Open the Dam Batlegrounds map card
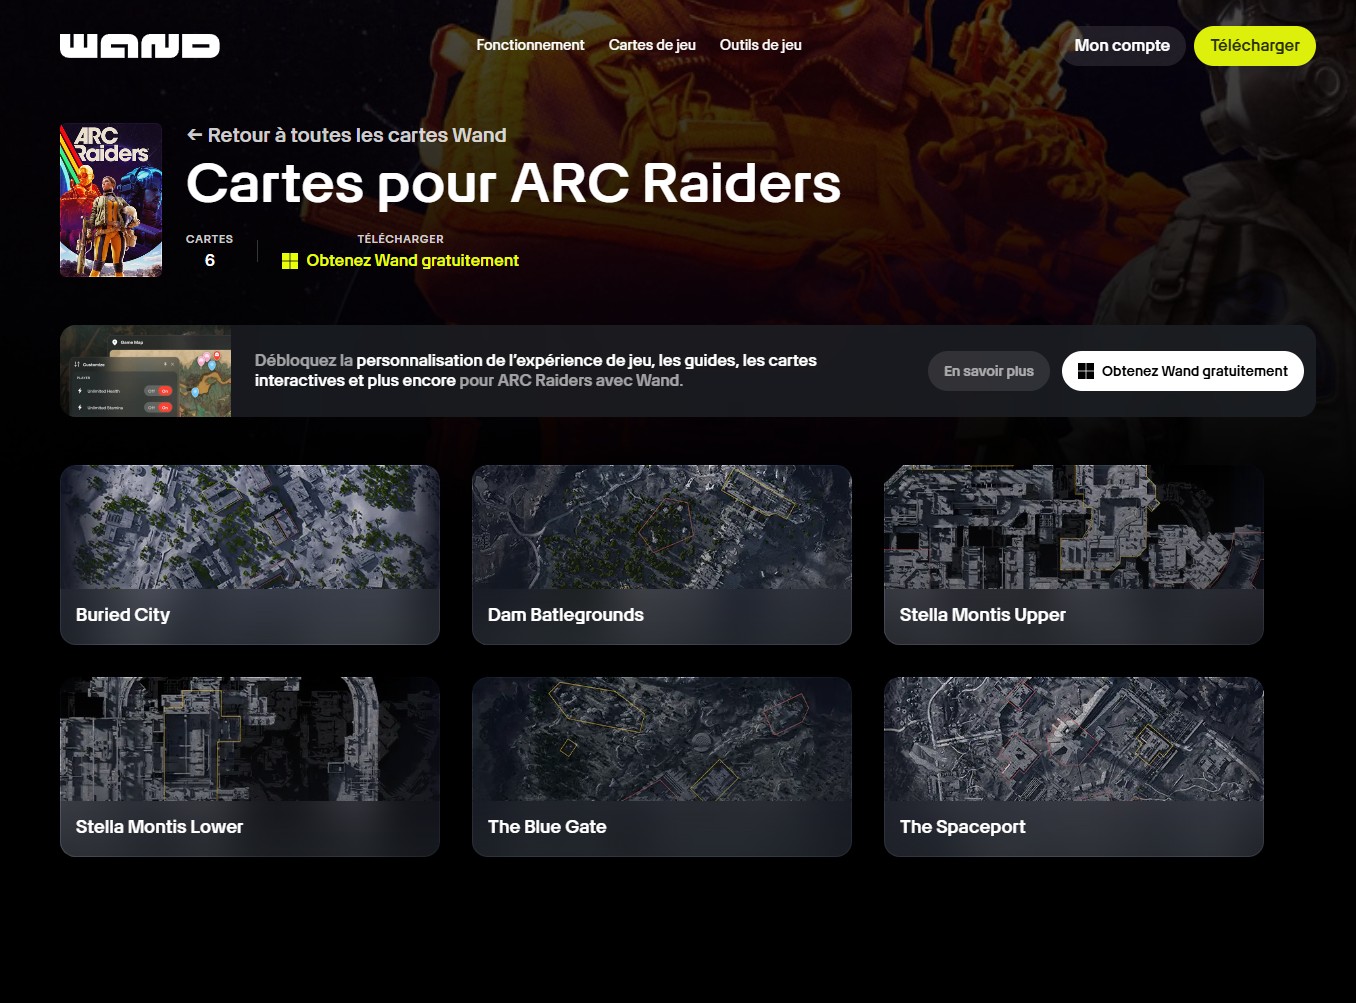 coord(662,555)
